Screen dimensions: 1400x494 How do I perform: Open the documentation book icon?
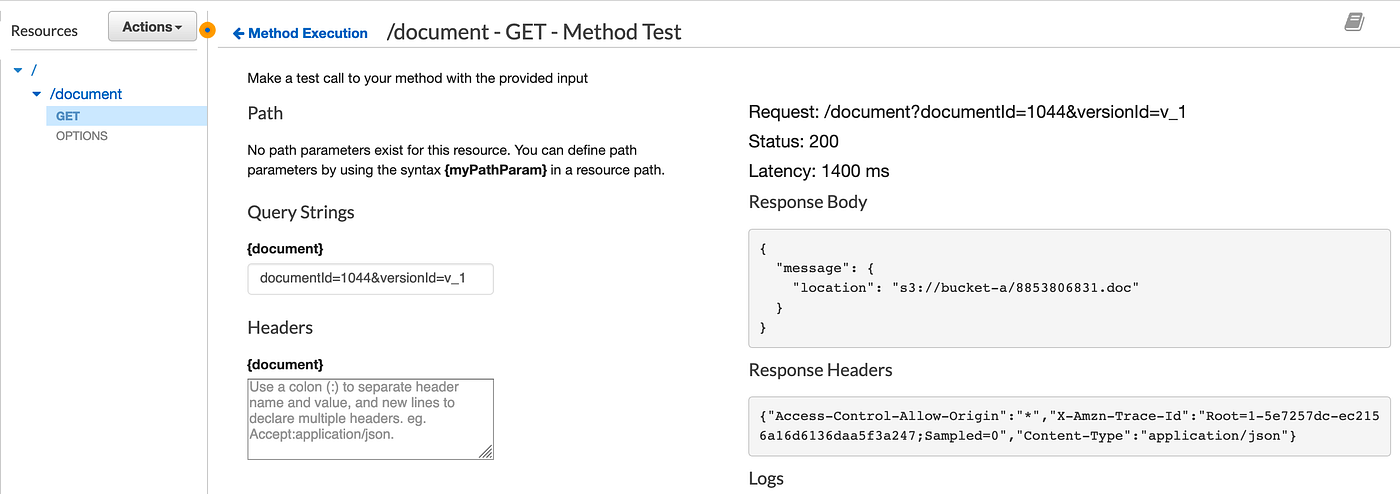click(x=1354, y=22)
